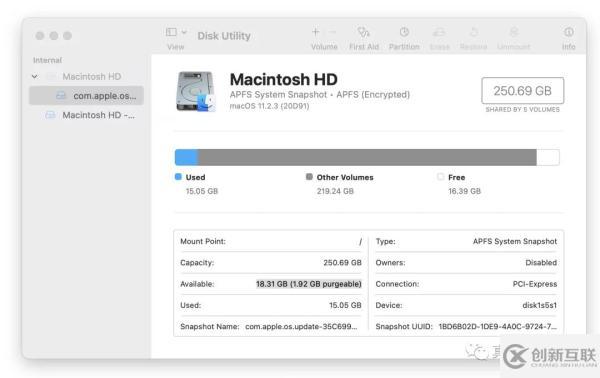Open the View sidebar layout icon
Viewport: 600px width, 378px height.
click(171, 32)
